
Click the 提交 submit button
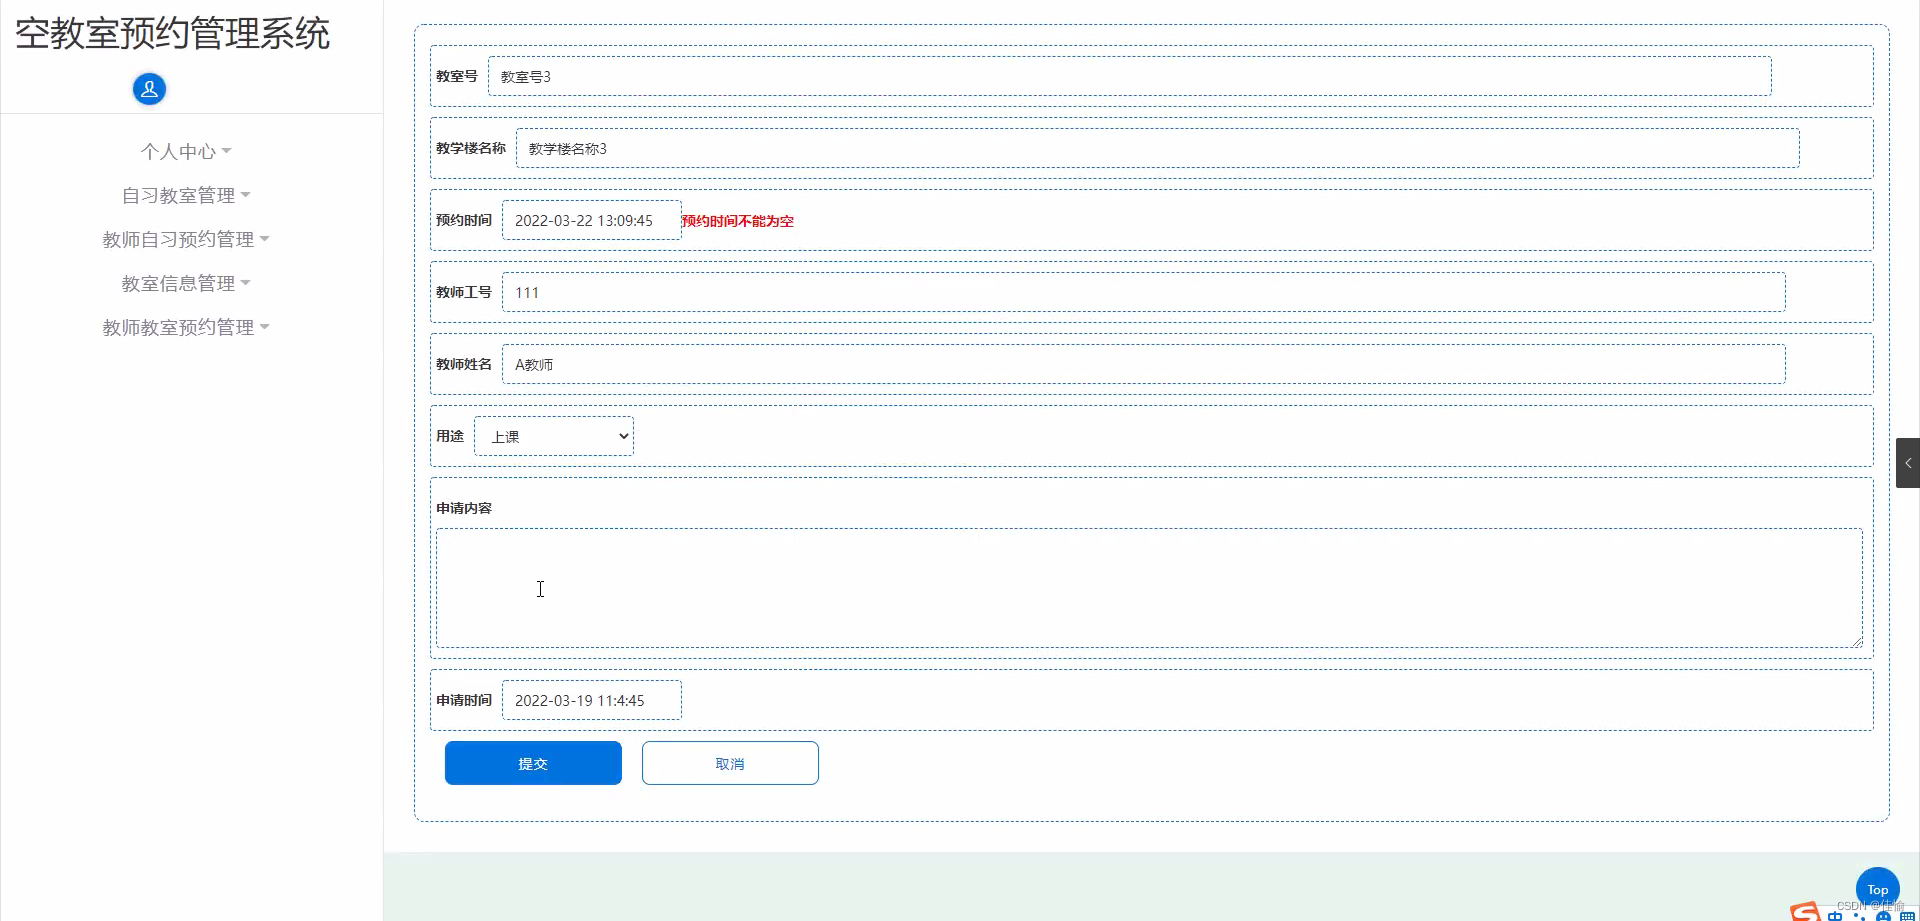(x=533, y=762)
